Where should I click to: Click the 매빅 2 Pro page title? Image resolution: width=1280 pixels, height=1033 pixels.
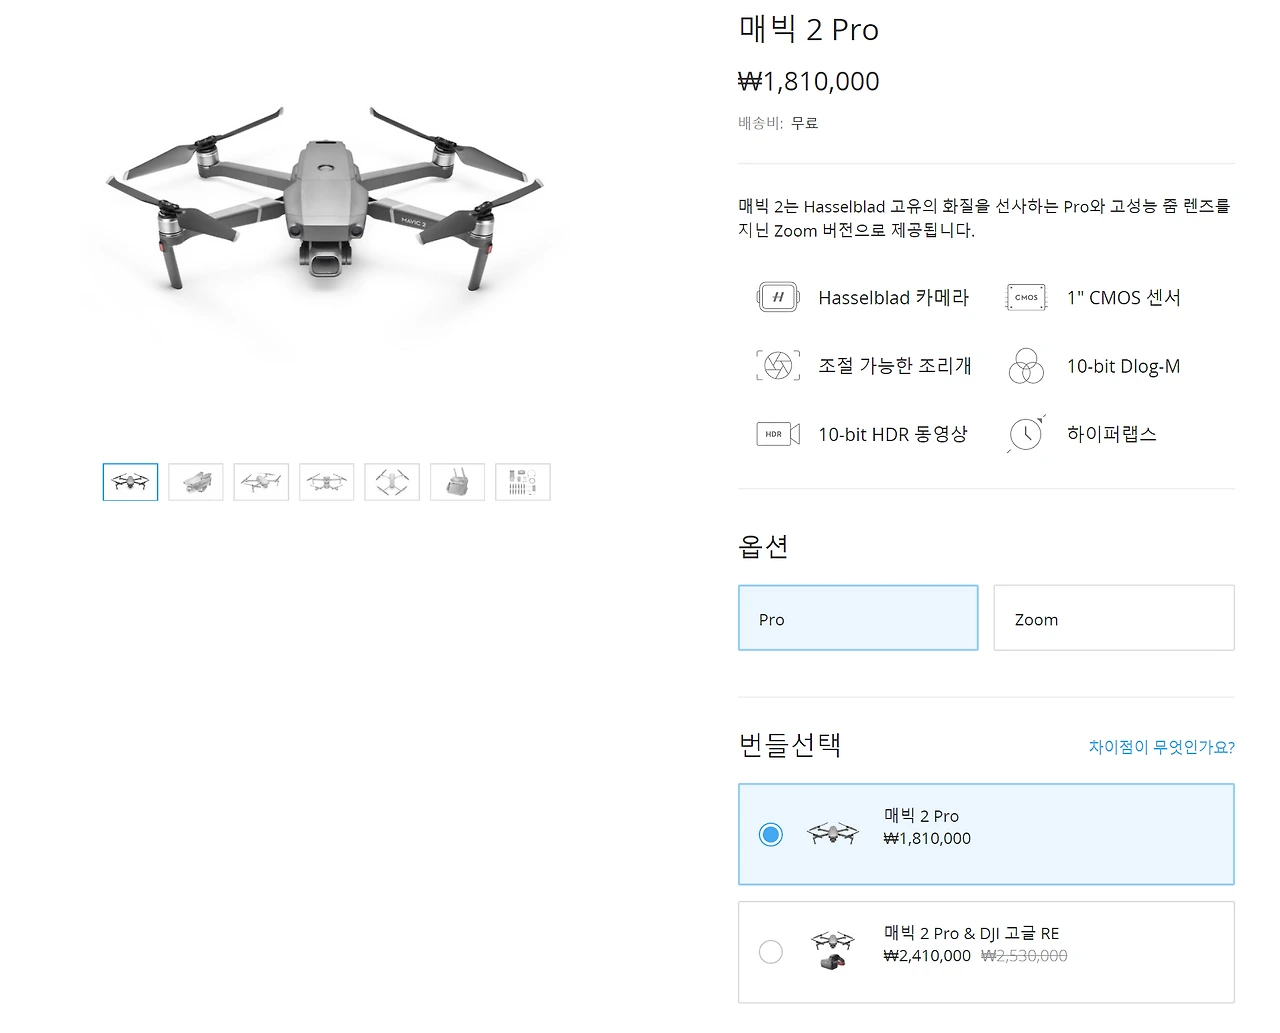pos(808,29)
